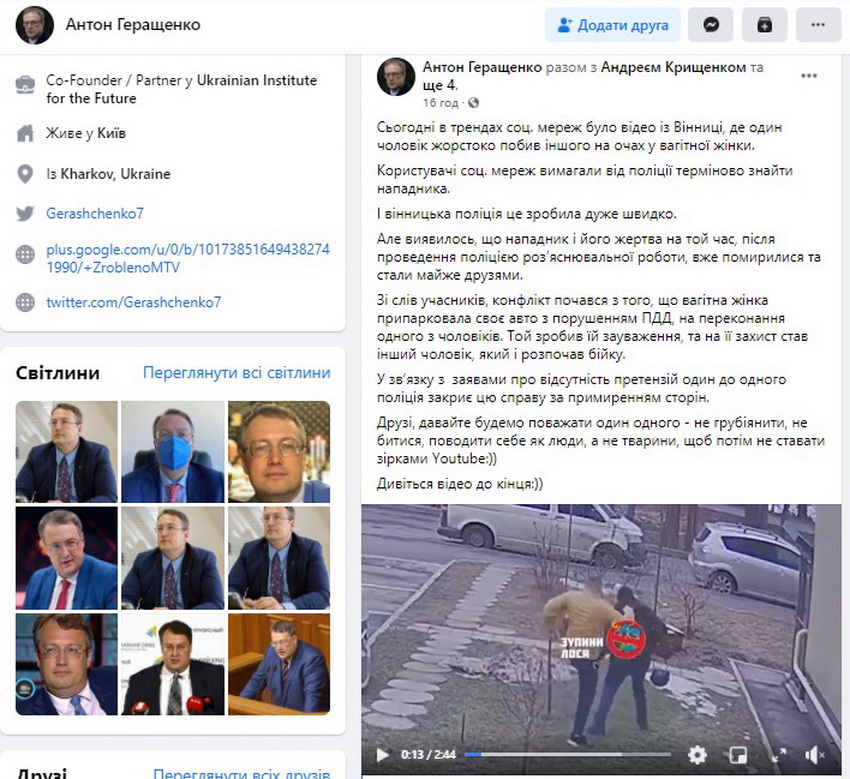
Task: Open twitter.com/Gerashchenko7 website link
Action: [x=133, y=302]
